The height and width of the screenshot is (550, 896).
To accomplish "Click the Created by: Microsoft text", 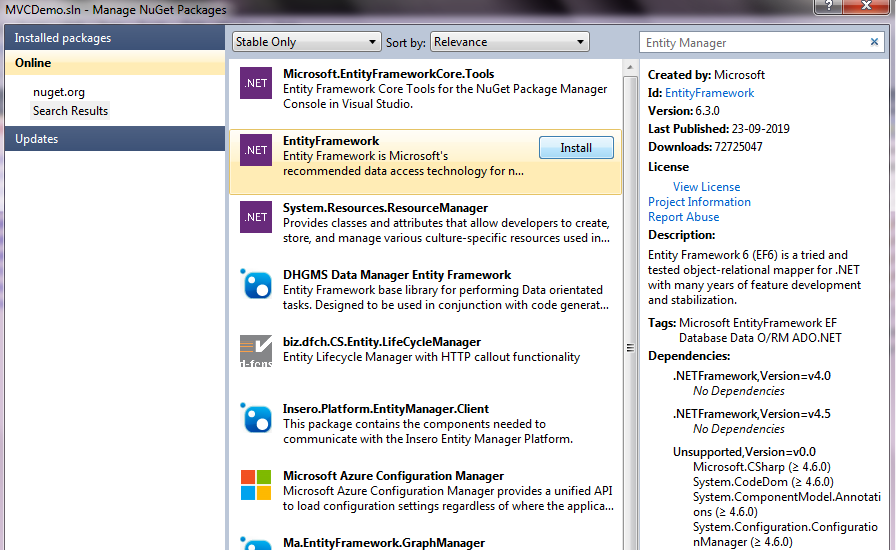I will pos(706,75).
